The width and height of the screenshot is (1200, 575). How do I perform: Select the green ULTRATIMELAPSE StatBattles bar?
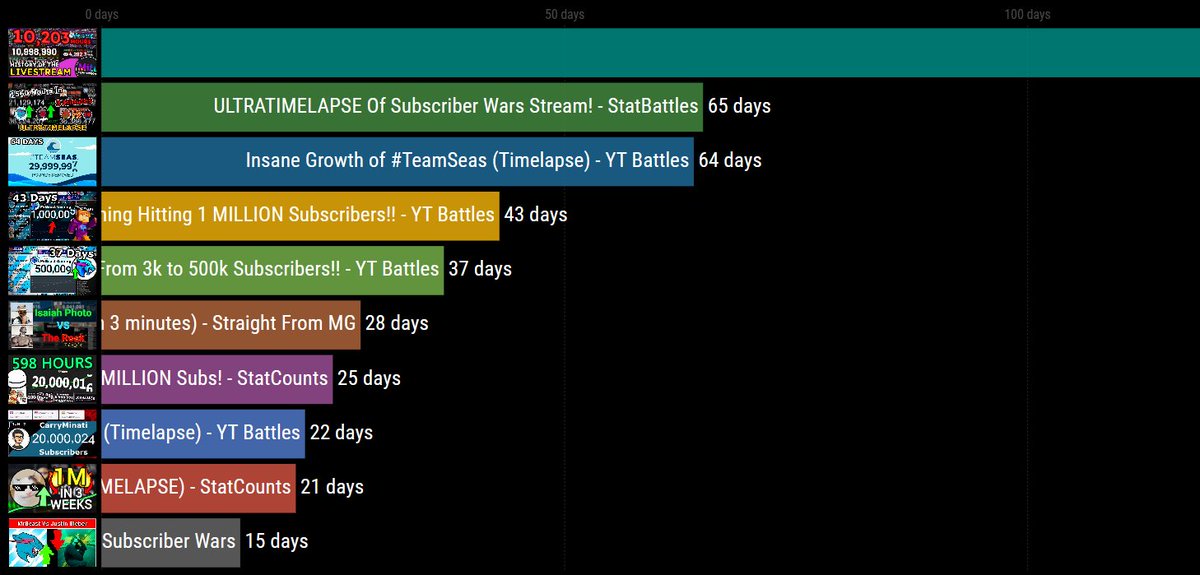[402, 107]
